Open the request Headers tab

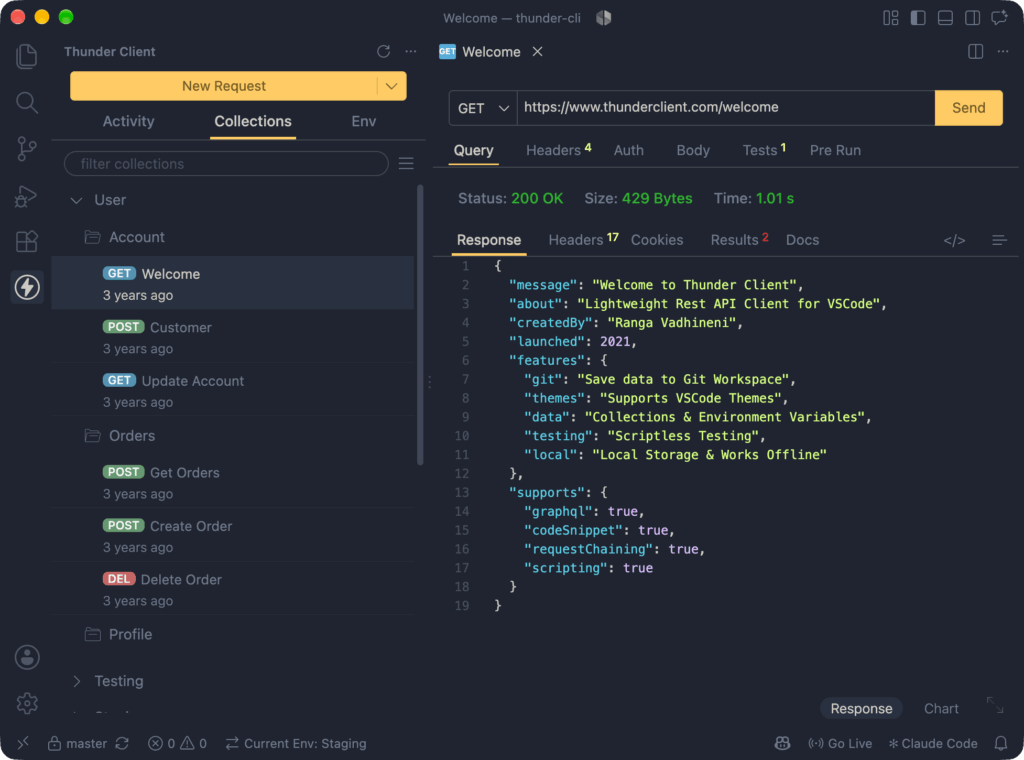point(558,150)
